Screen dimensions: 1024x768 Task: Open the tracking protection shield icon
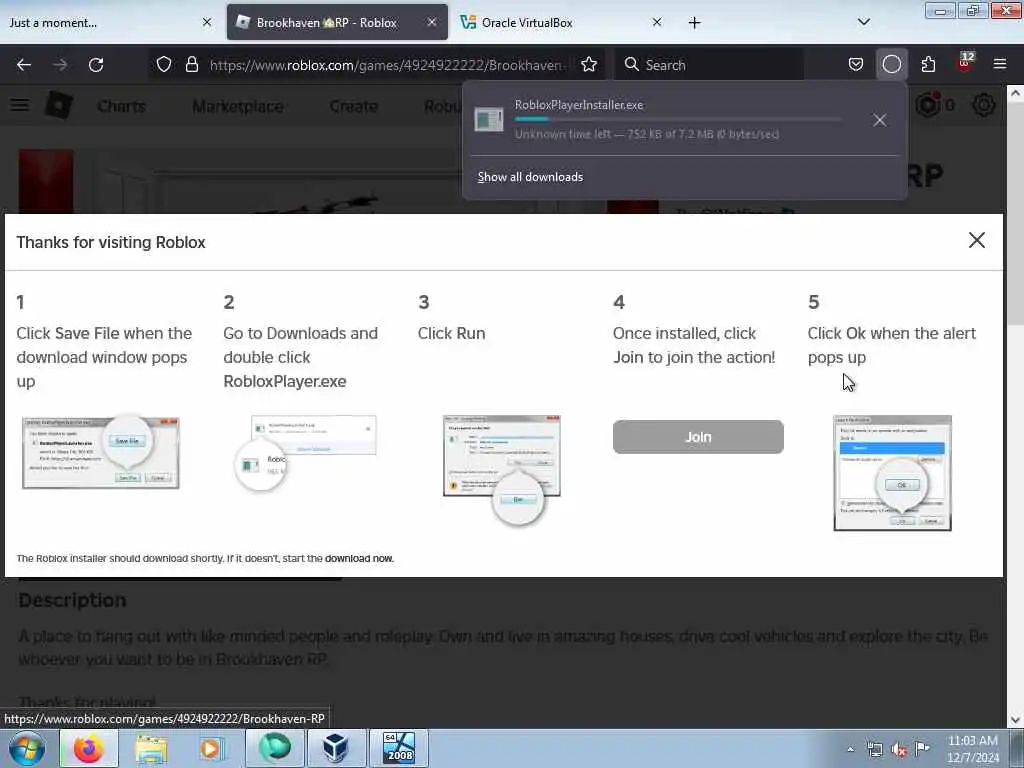[164, 65]
